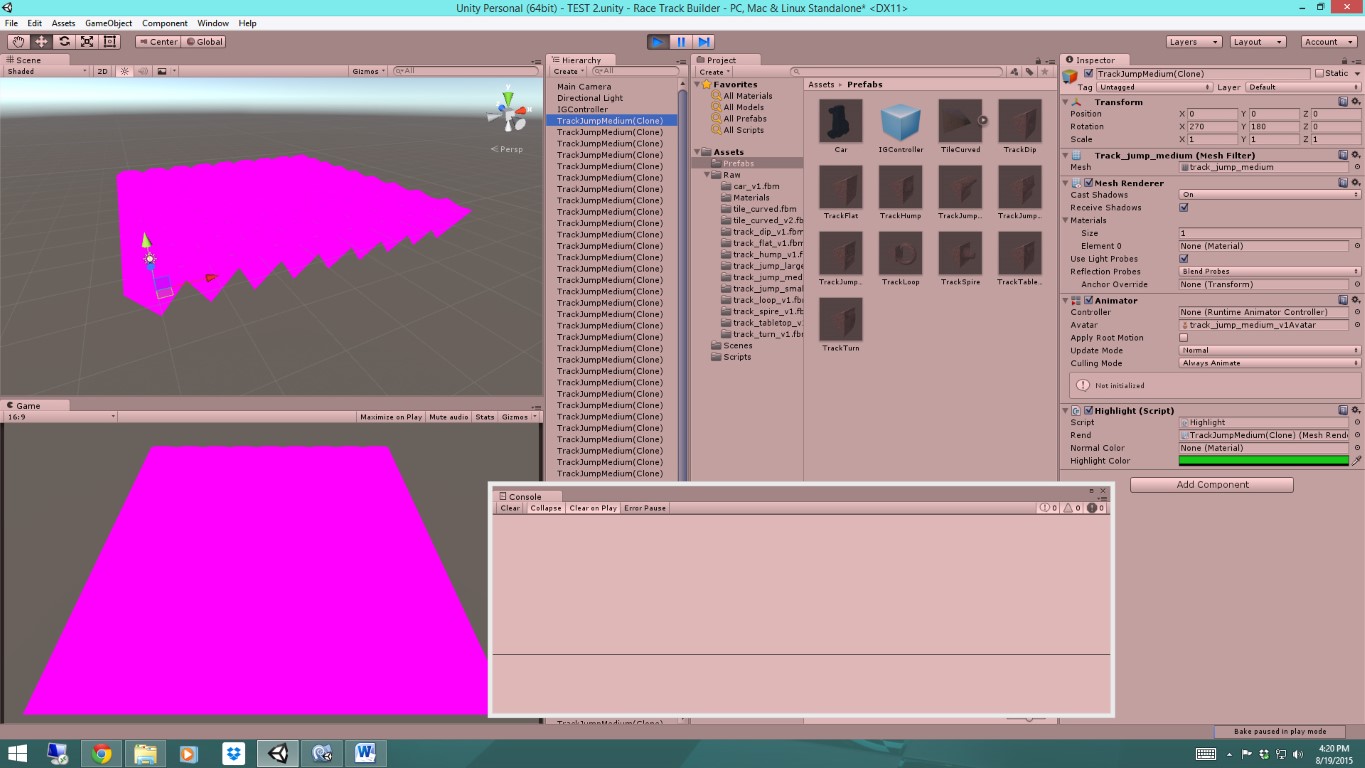Toggle the Global/Local coordinate button
Viewport: 1365px width, 768px height.
coord(204,42)
